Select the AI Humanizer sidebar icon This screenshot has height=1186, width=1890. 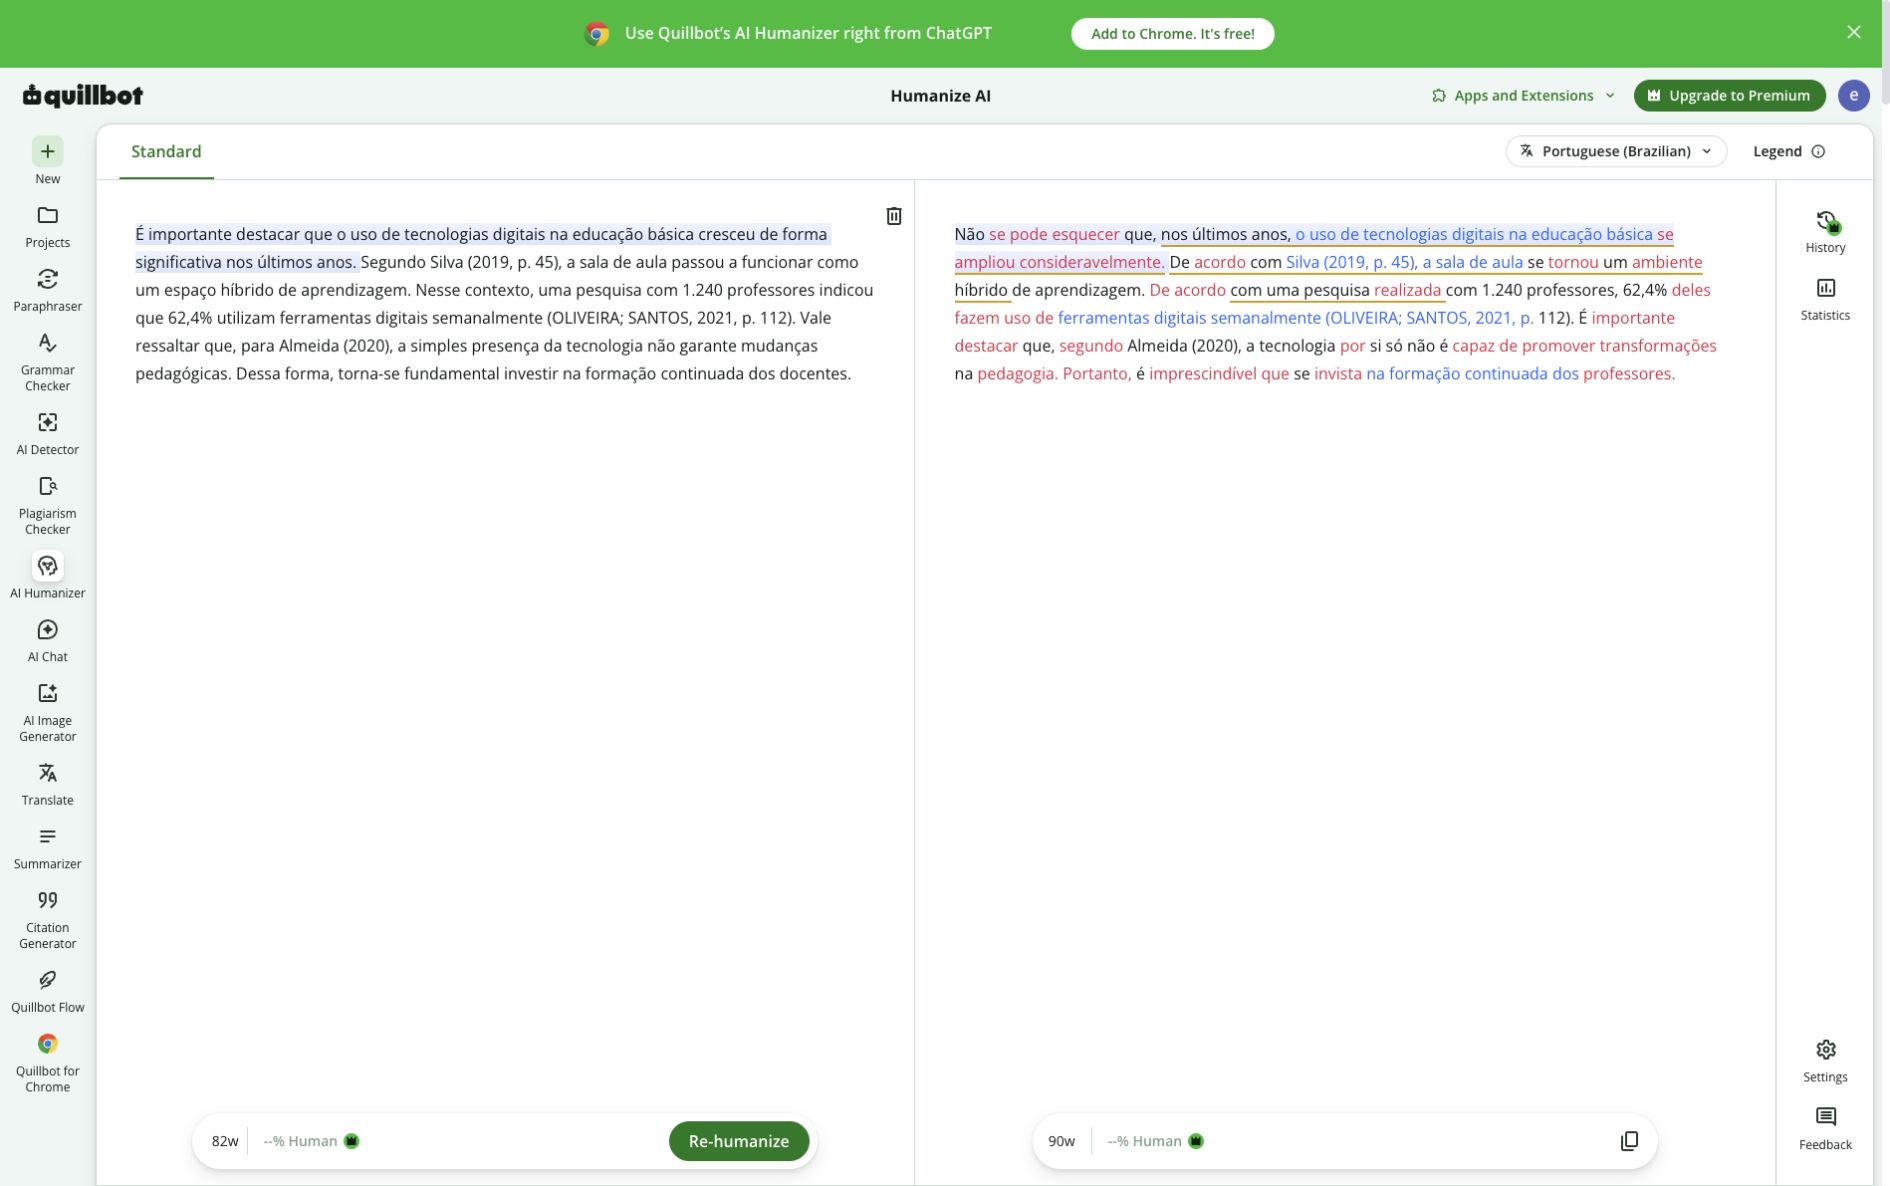click(x=47, y=566)
